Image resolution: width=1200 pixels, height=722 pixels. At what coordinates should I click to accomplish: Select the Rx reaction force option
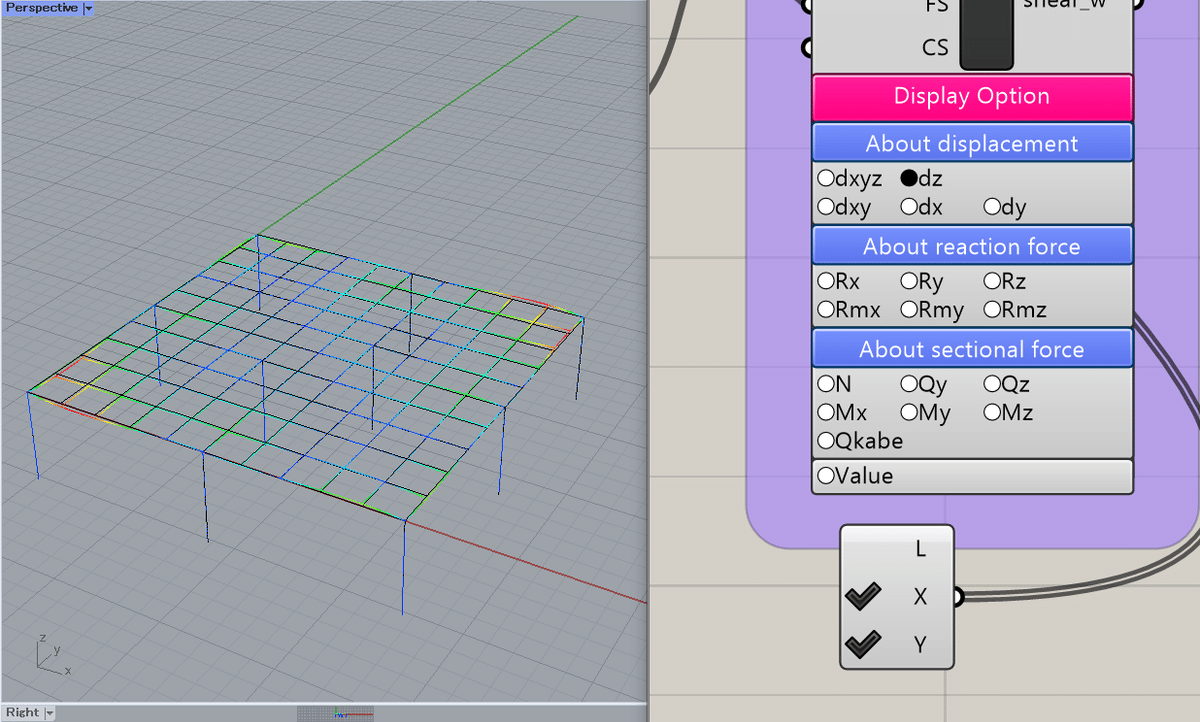click(x=826, y=282)
